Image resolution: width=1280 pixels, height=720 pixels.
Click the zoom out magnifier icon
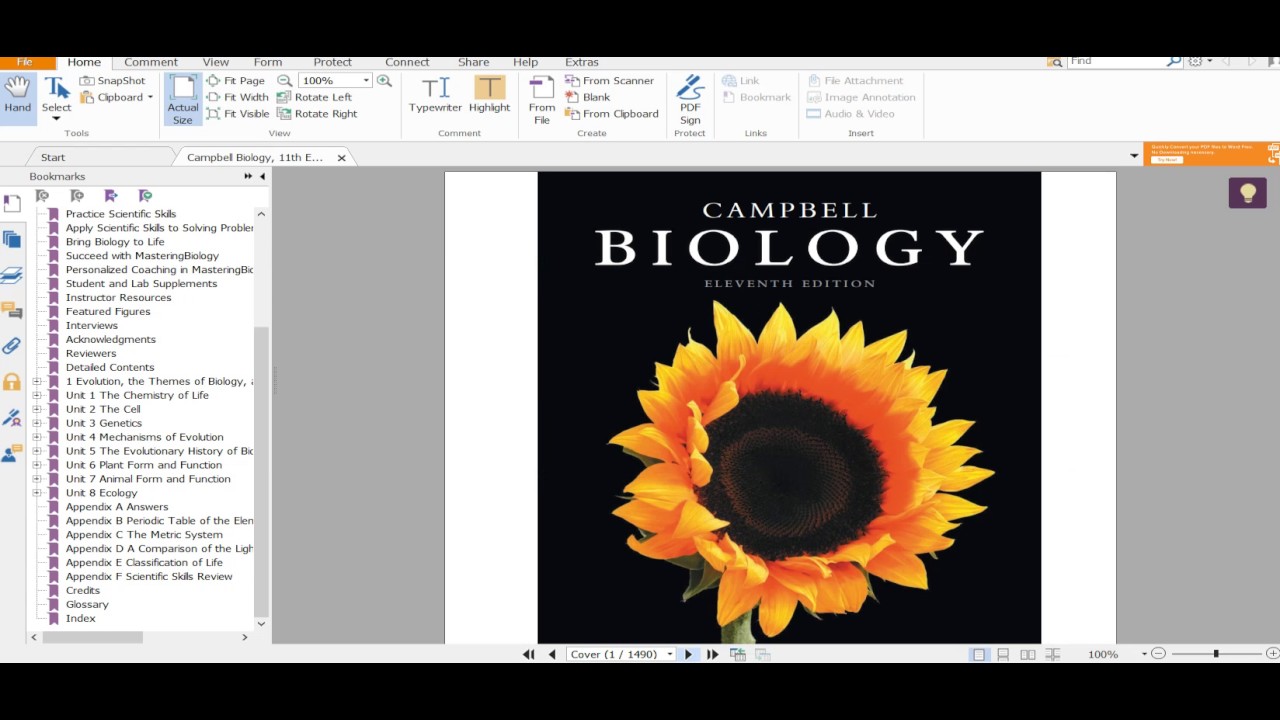point(284,81)
